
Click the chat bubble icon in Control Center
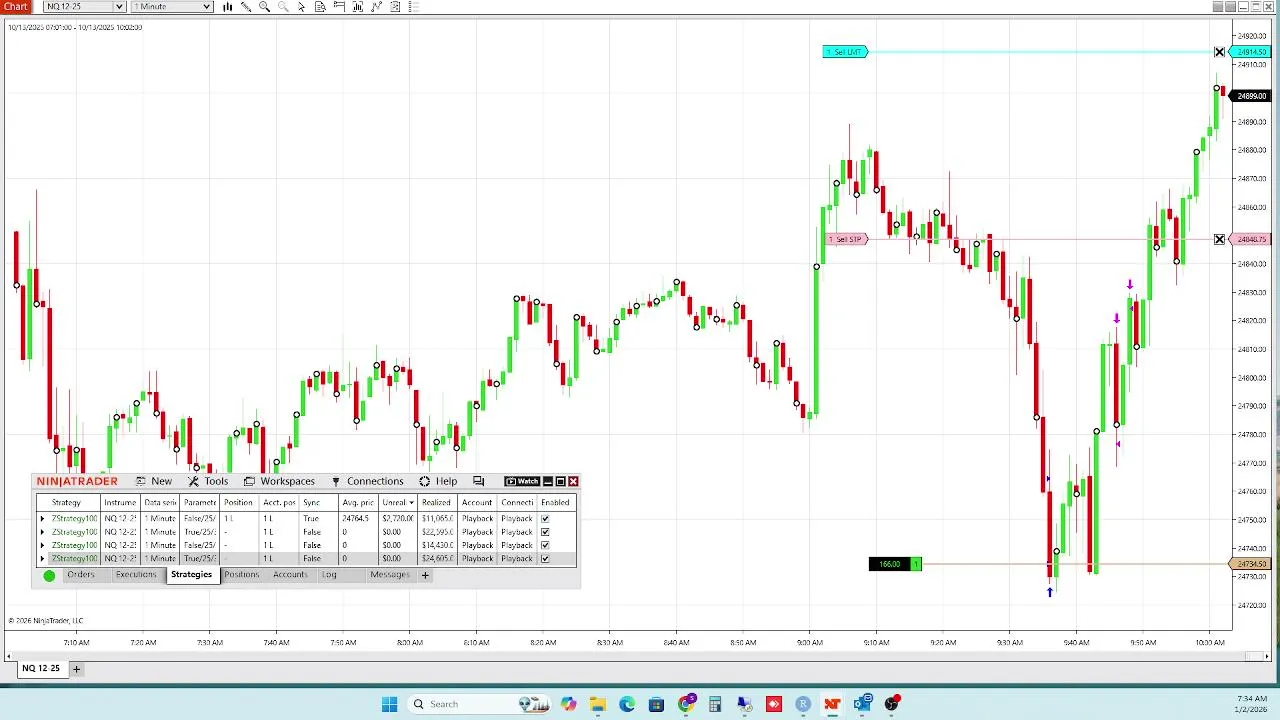click(478, 482)
